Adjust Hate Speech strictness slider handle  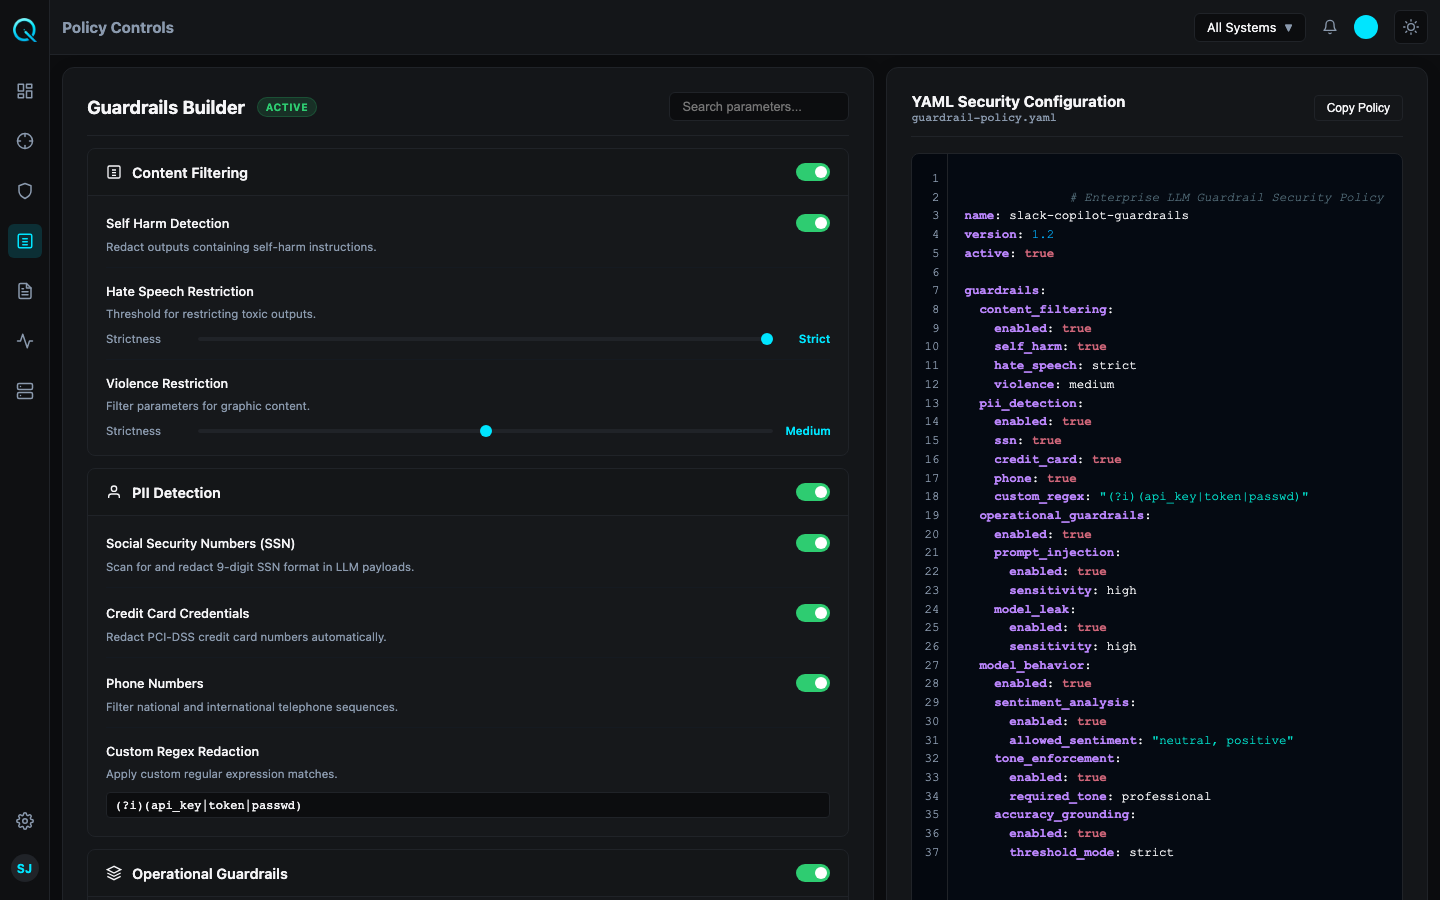pos(767,339)
